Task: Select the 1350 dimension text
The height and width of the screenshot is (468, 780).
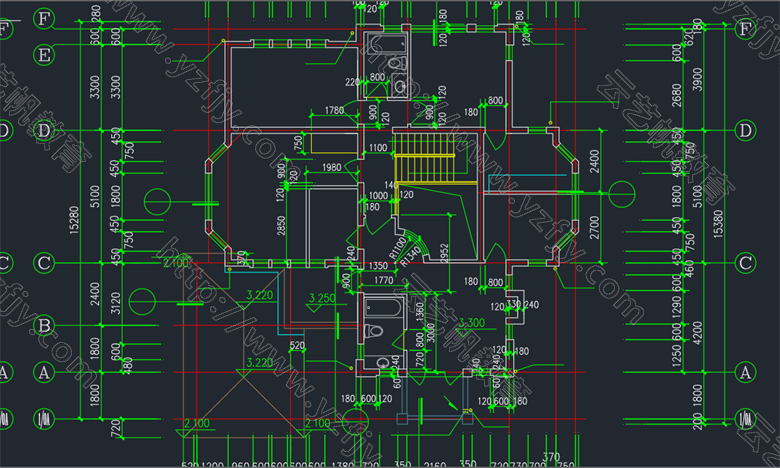Action: pos(378,266)
